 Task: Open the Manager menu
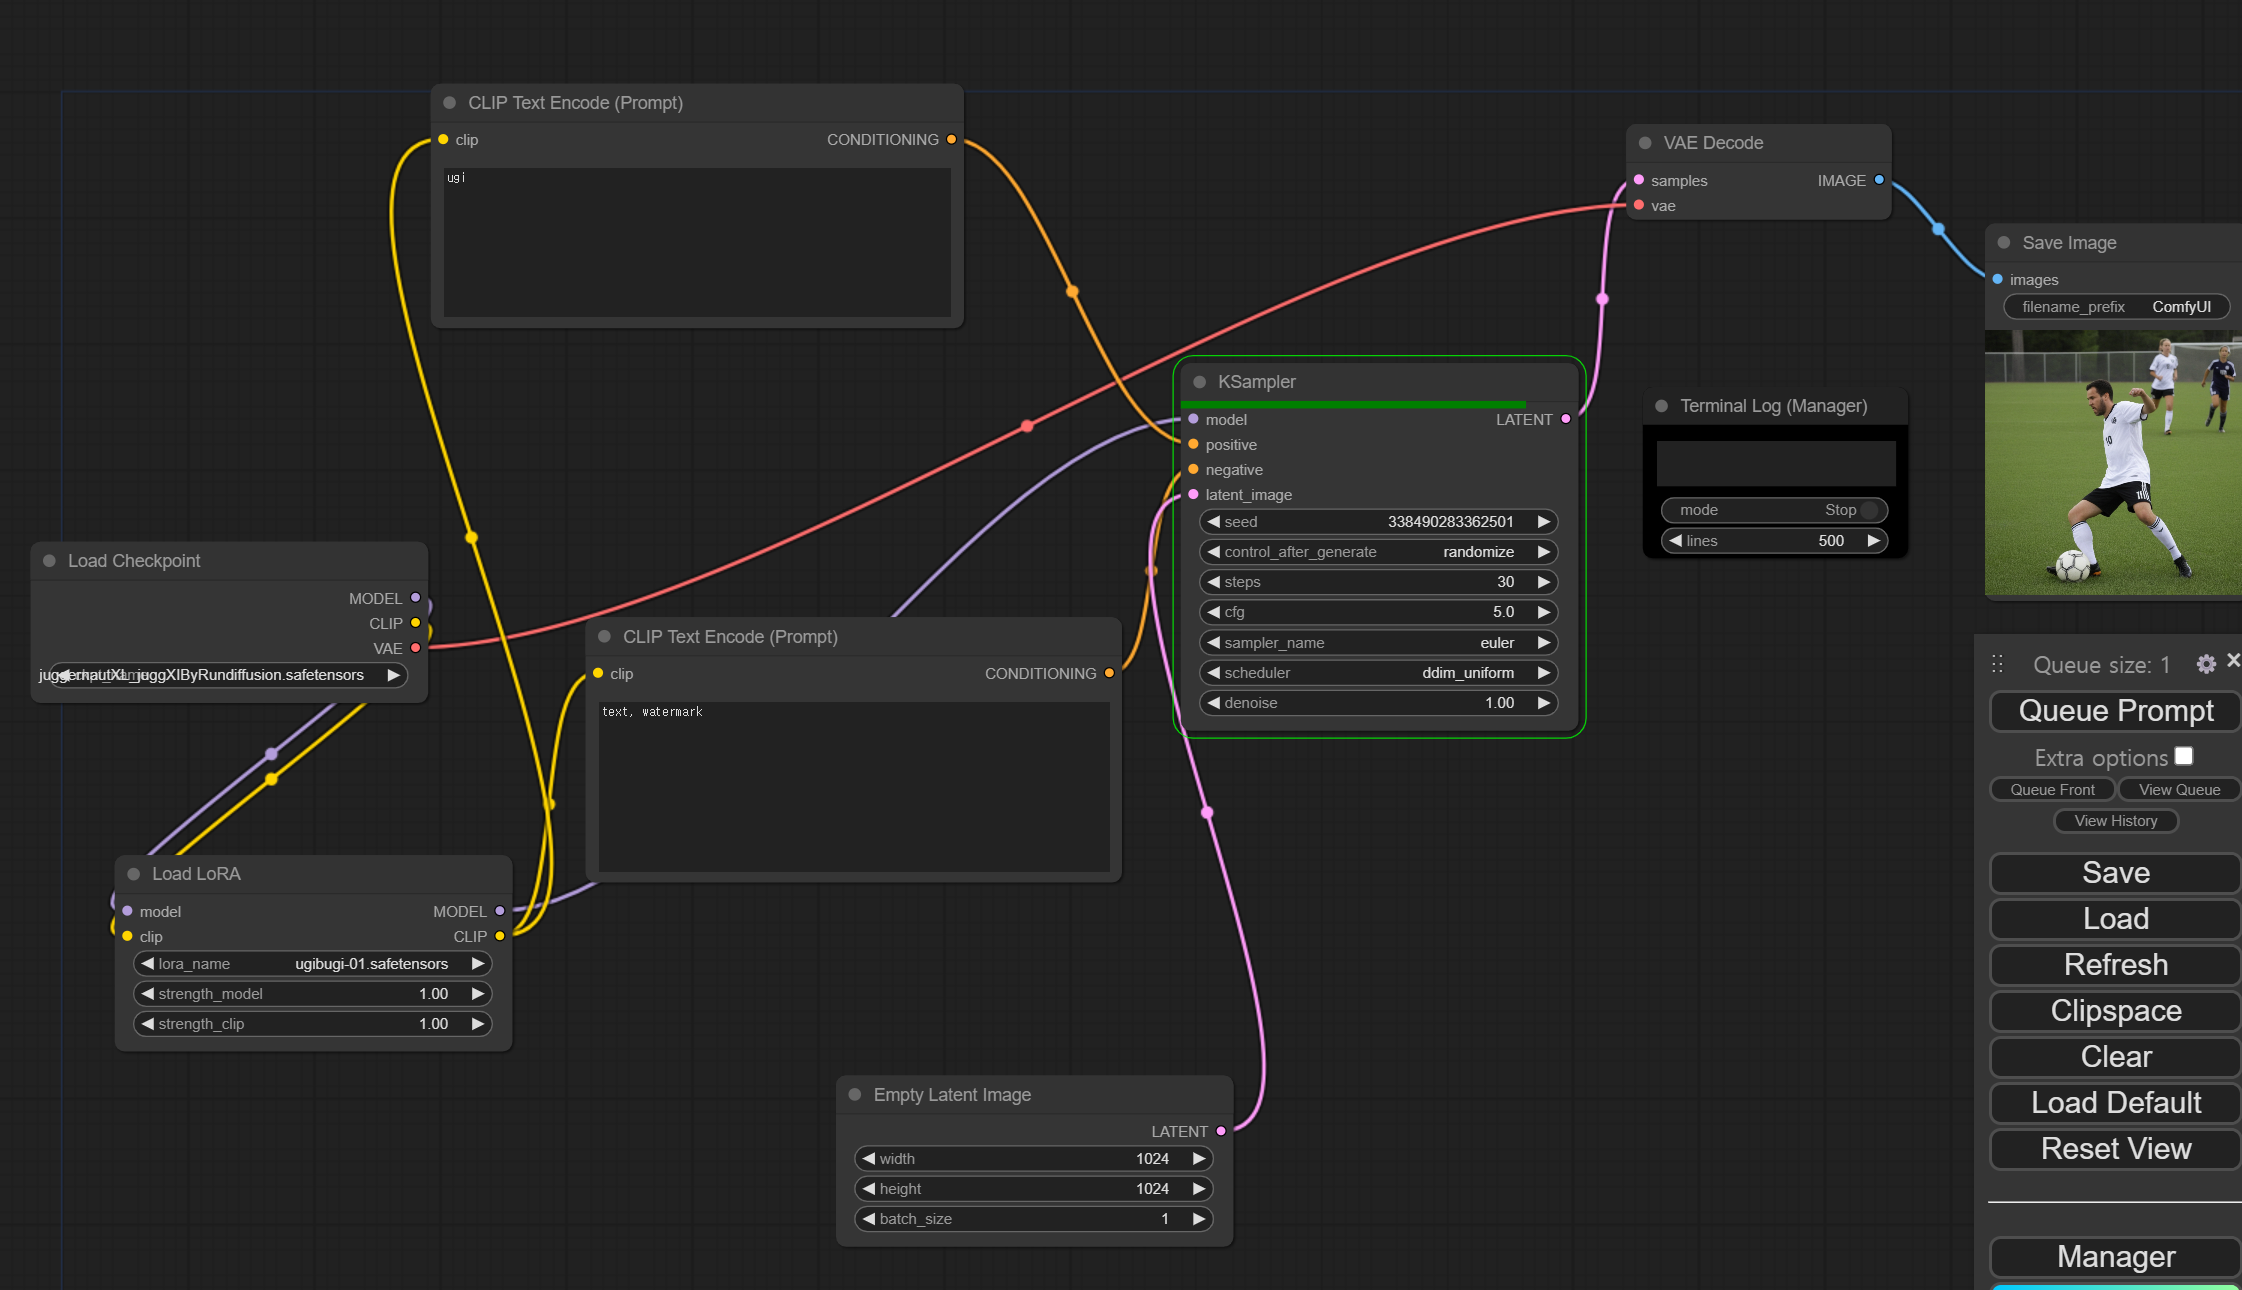(2115, 1257)
